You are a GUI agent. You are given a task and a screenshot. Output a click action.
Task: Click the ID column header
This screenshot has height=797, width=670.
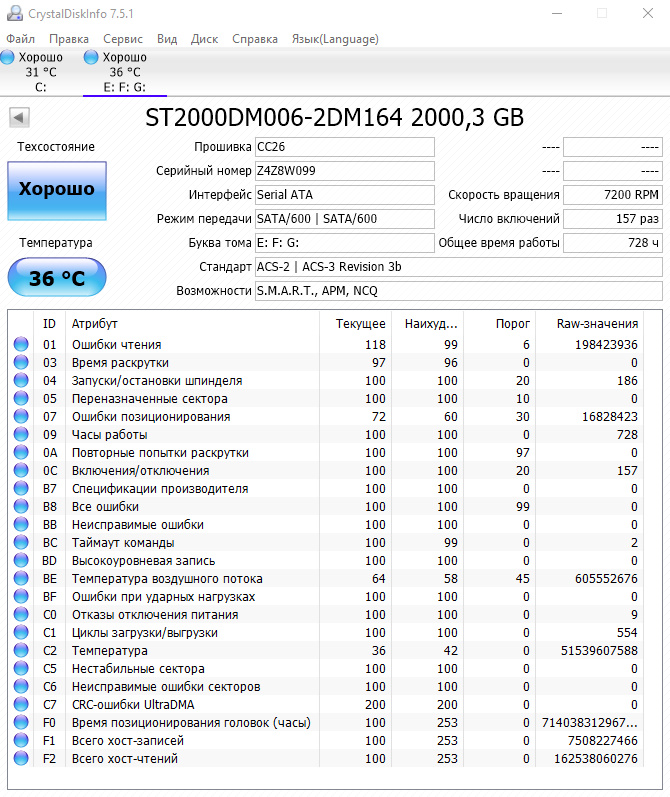tap(49, 324)
